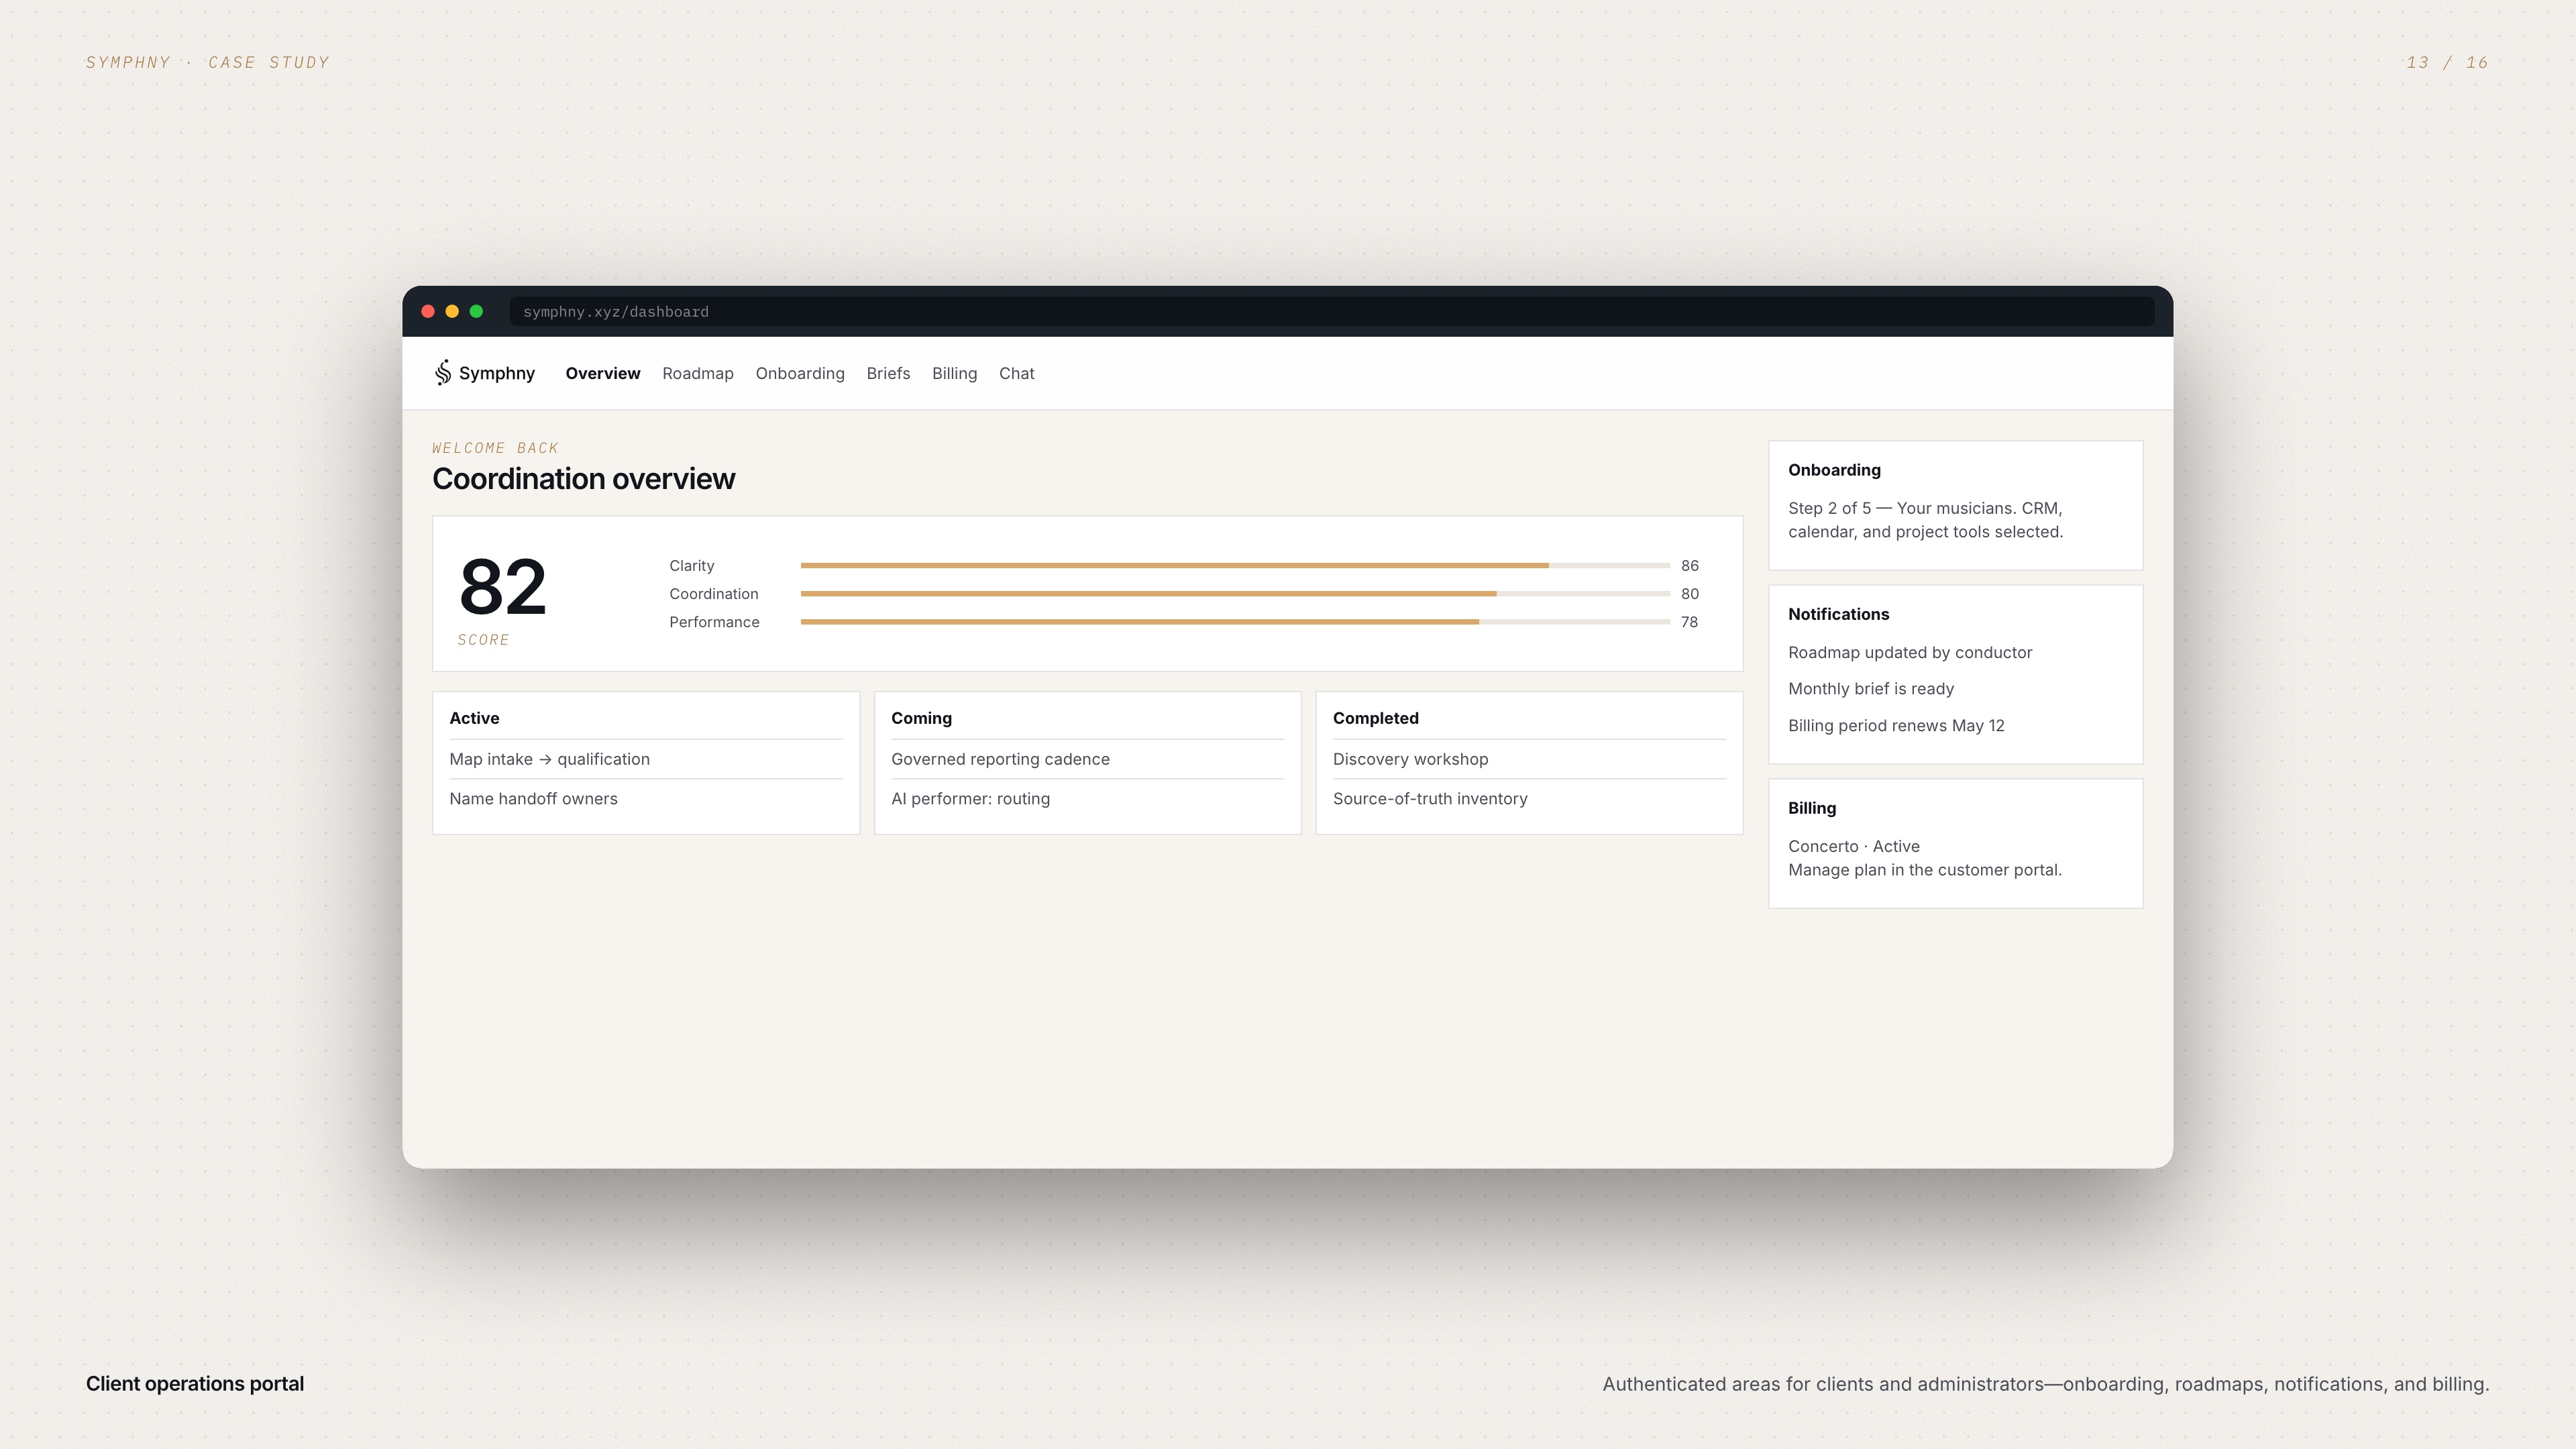Click the 'SYMPHNY · CASE STUDY' header
The height and width of the screenshot is (1449, 2576).
208,62
